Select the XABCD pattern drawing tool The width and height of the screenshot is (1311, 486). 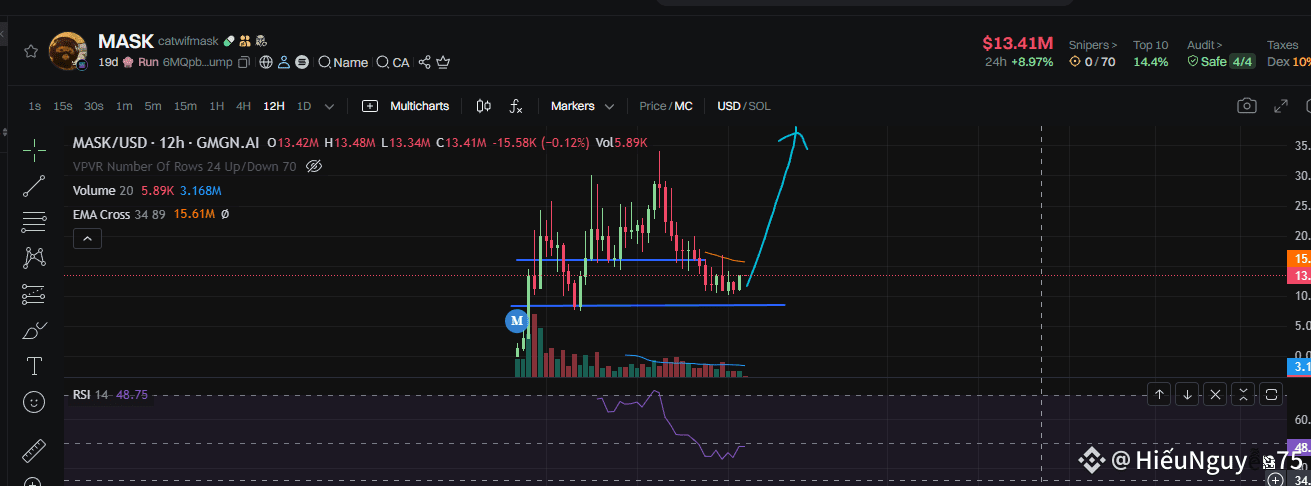coord(34,257)
